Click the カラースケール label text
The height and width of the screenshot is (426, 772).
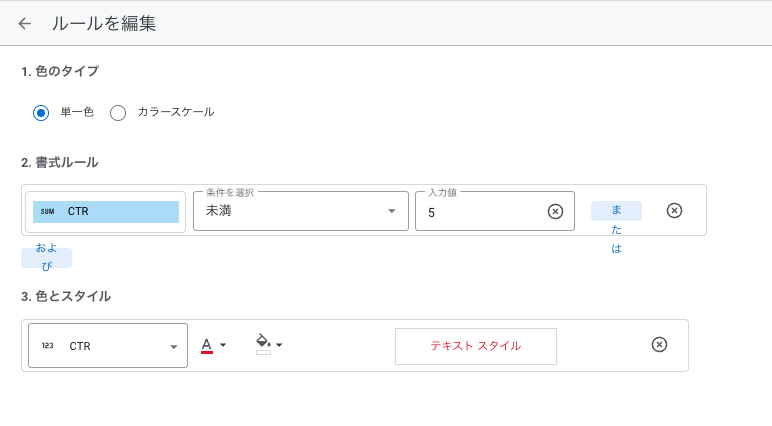pyautogui.click(x=176, y=112)
